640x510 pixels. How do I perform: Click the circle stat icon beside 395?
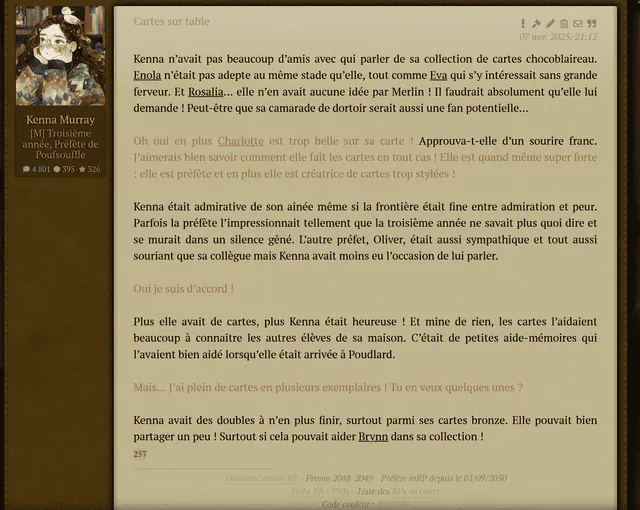coord(57,169)
